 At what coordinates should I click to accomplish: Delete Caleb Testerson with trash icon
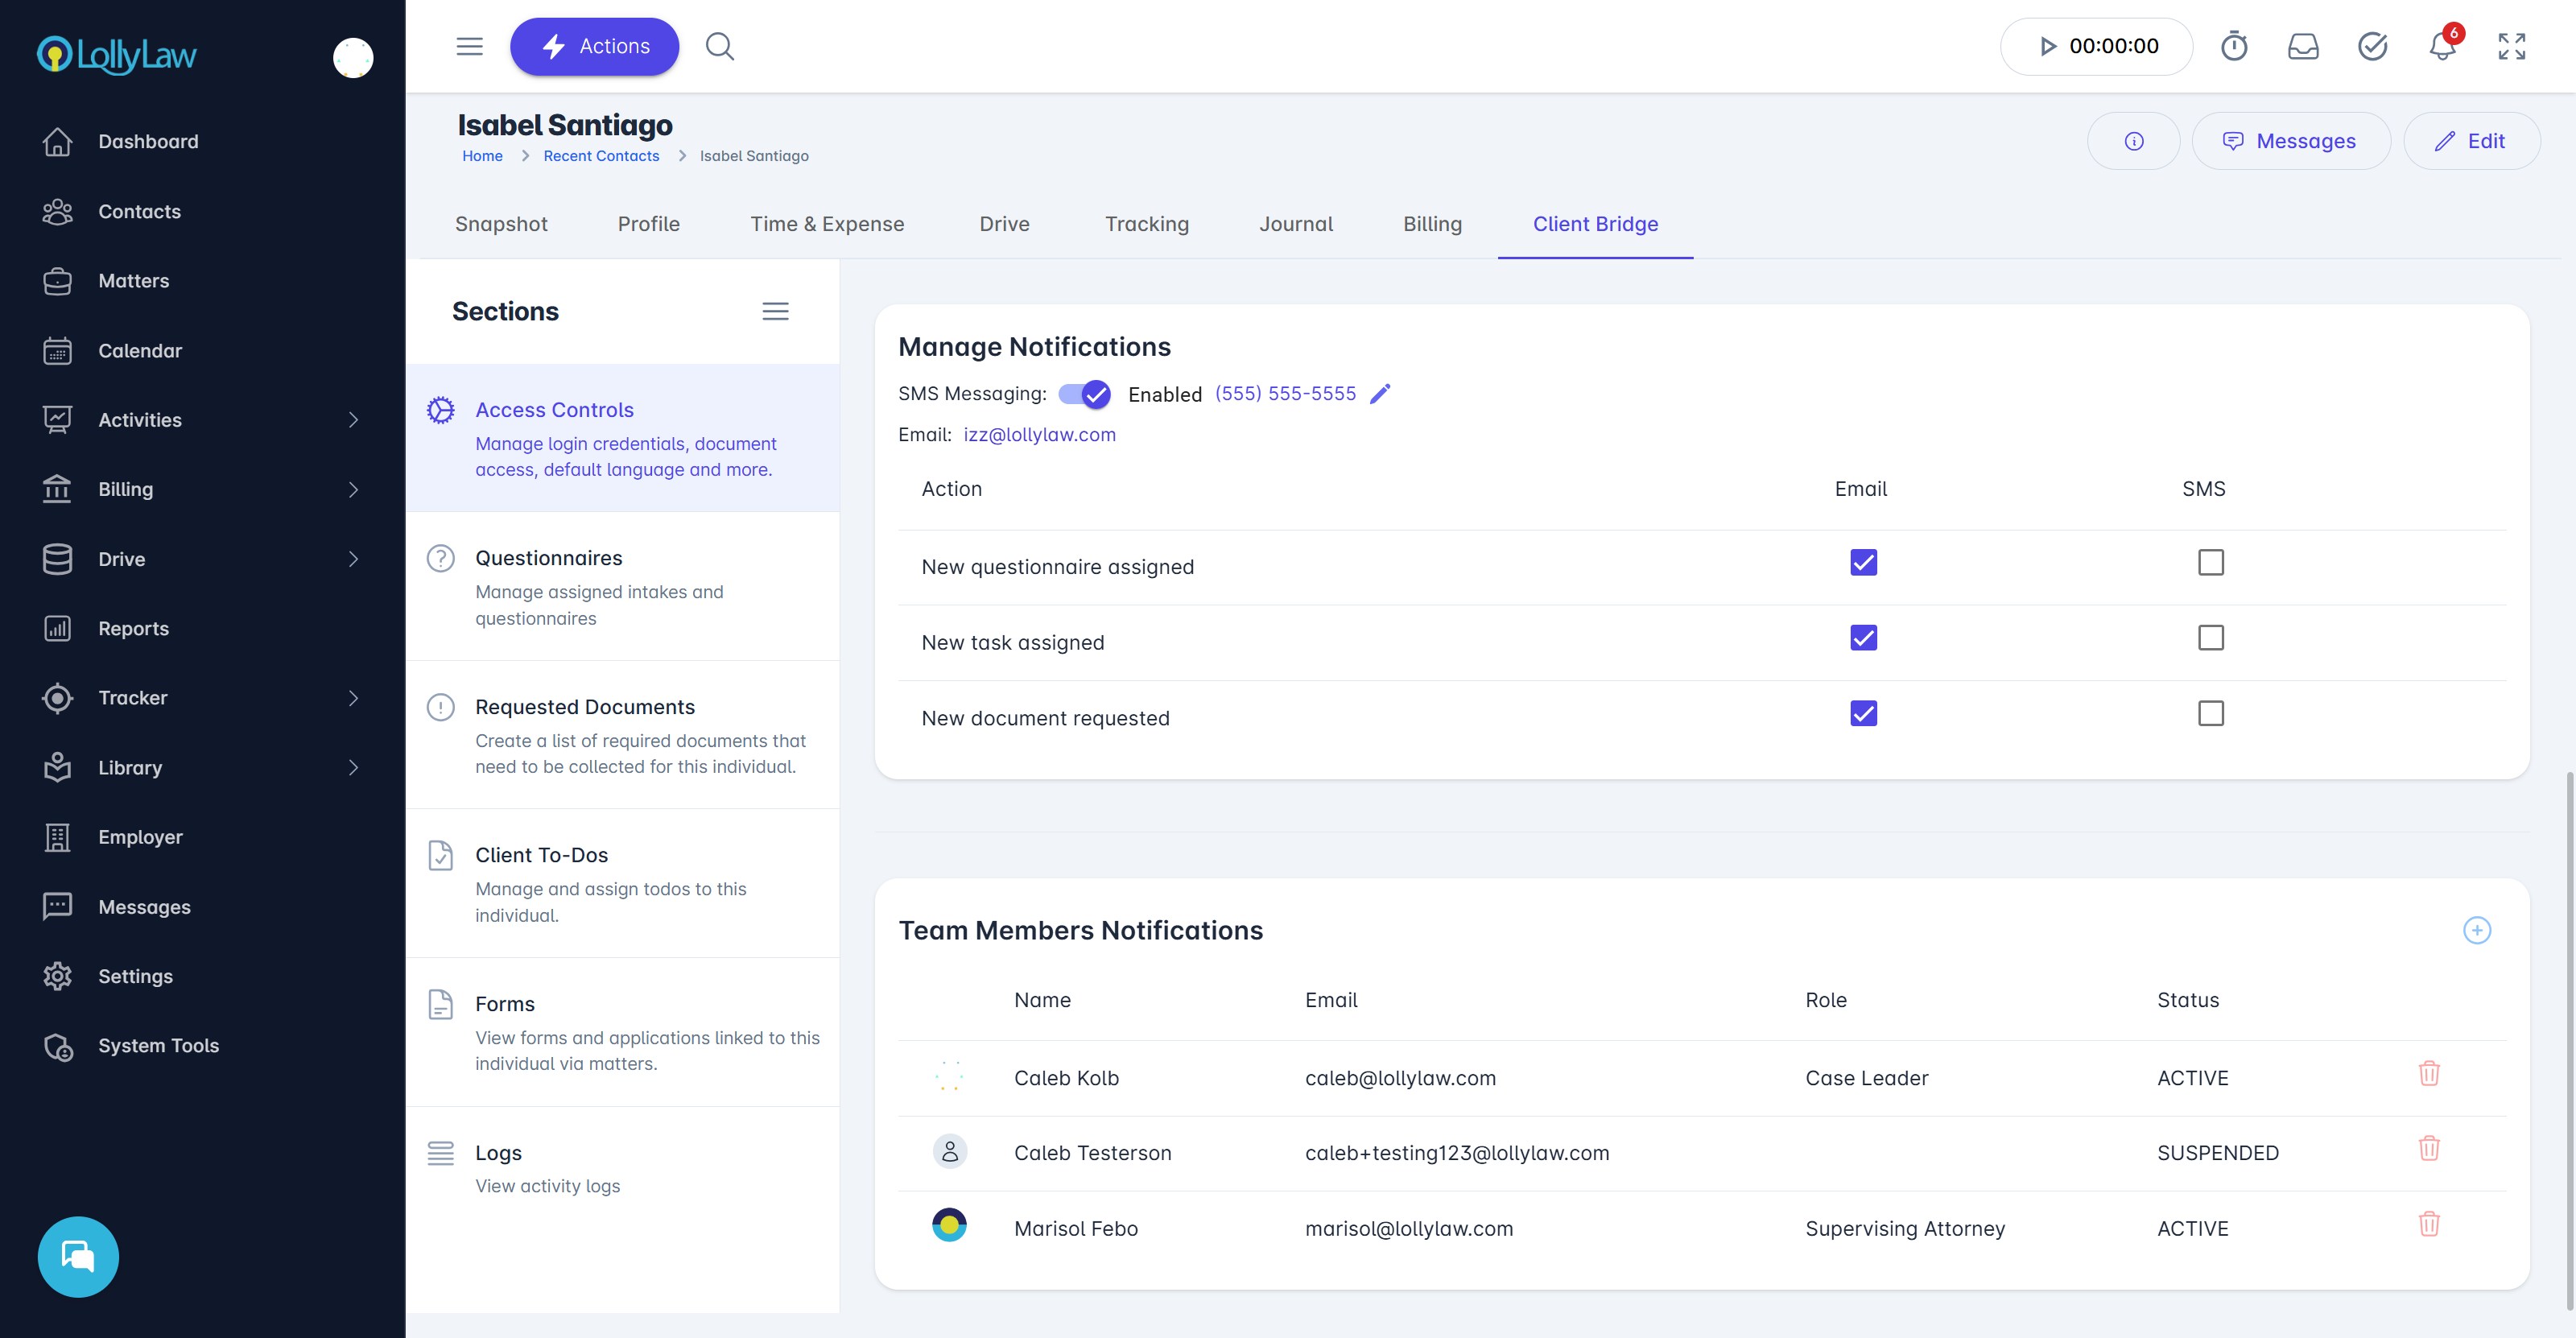click(x=2429, y=1148)
